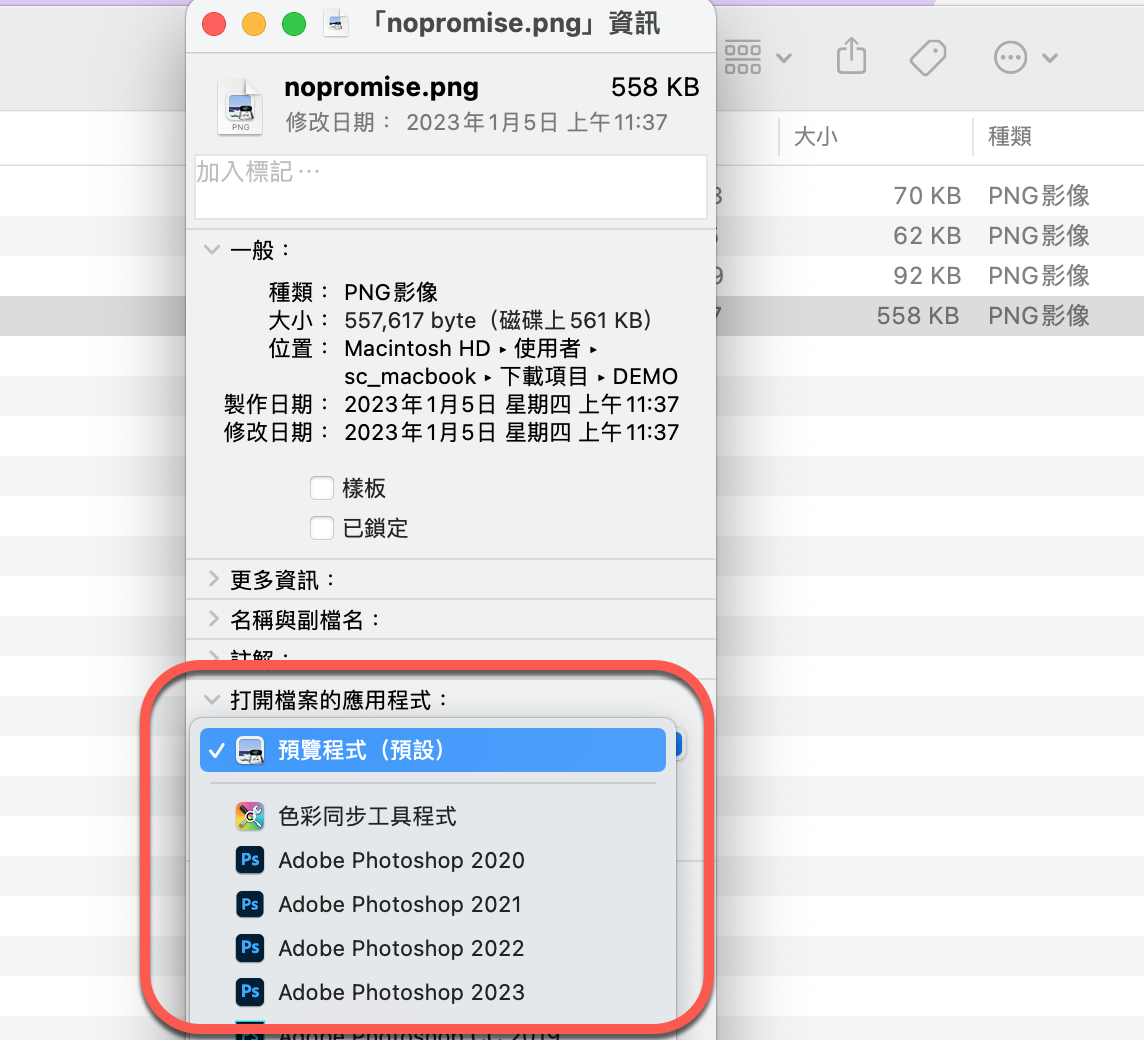The height and width of the screenshot is (1040, 1144).
Task: Click the Photoshop 2022 Ps icon
Action: 250,947
